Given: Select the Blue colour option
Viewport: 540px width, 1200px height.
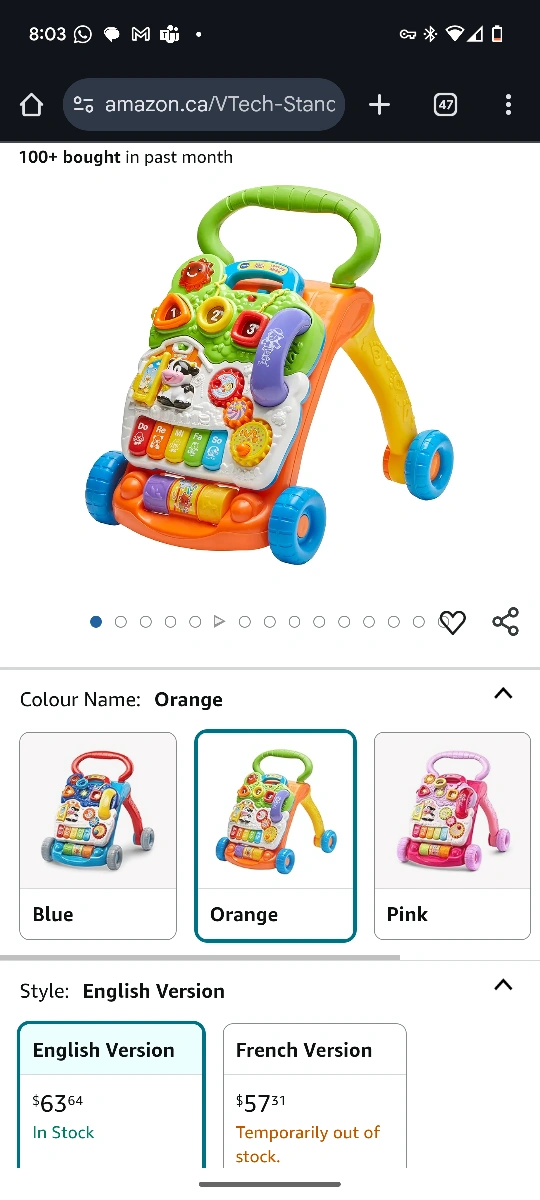Looking at the screenshot, I should coord(98,836).
